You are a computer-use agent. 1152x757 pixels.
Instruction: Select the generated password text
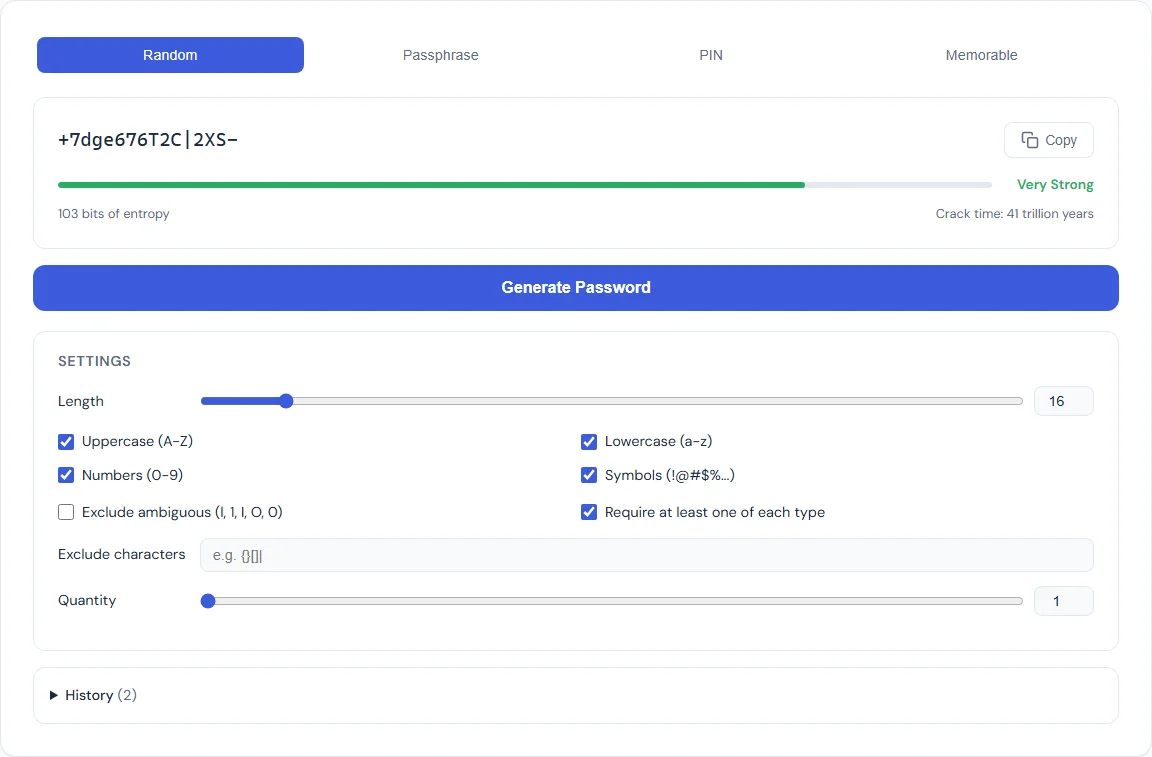point(150,140)
